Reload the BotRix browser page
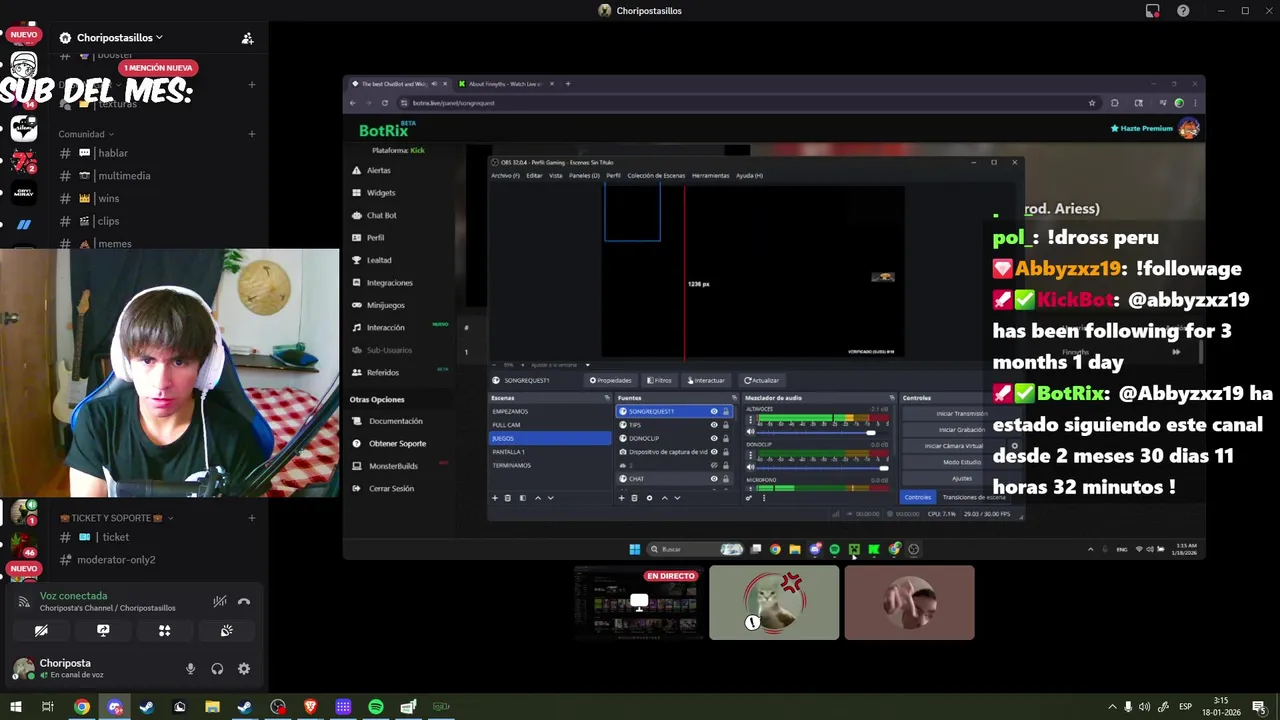1280x720 pixels. [x=385, y=103]
